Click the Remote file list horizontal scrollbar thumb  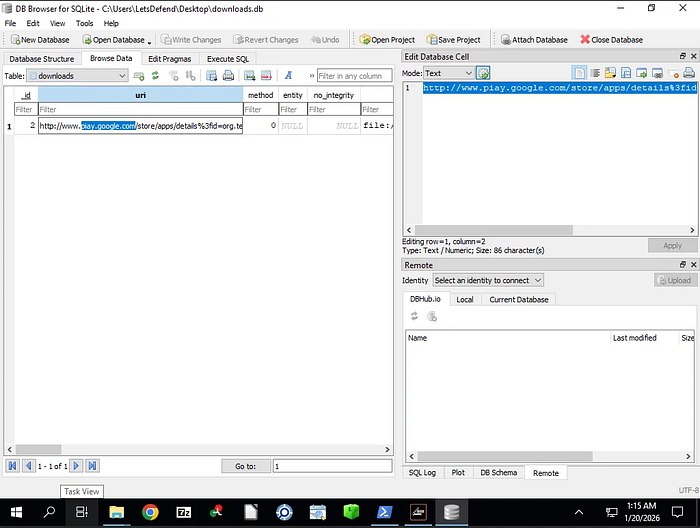[505, 456]
